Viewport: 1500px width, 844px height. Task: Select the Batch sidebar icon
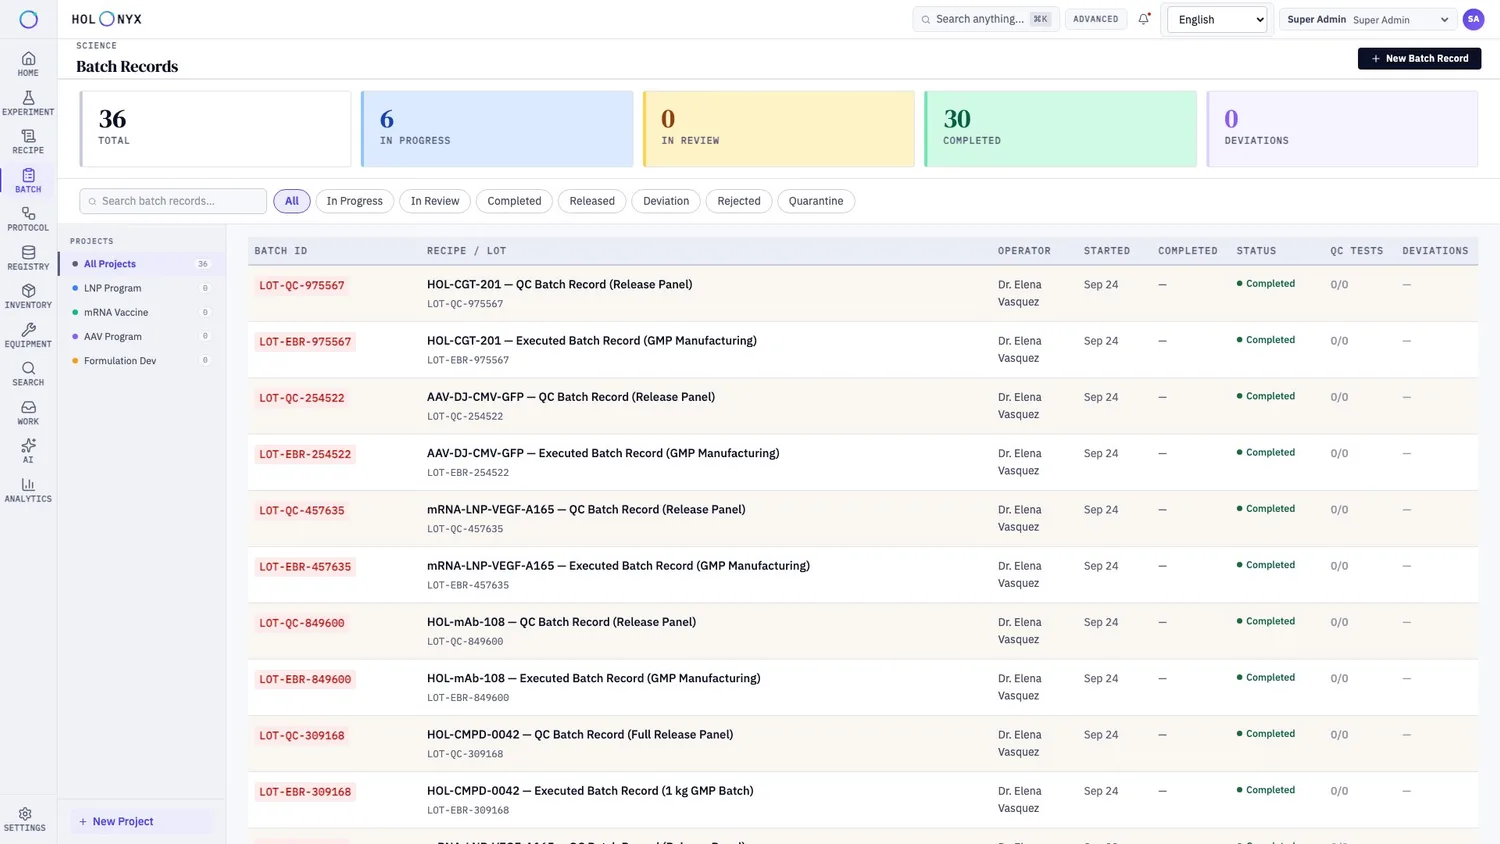point(28,181)
